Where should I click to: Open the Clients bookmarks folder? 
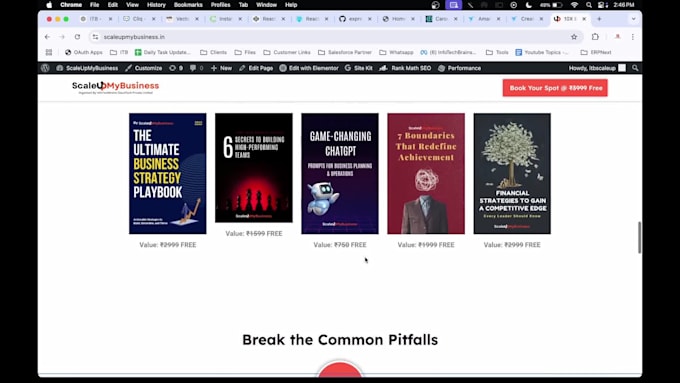pos(213,52)
